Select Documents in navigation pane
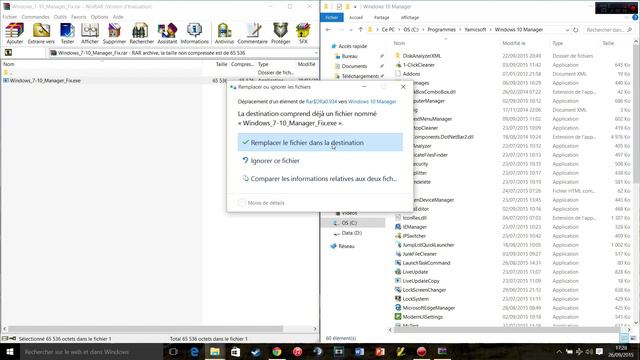The height and width of the screenshot is (360, 640). pyautogui.click(x=354, y=66)
